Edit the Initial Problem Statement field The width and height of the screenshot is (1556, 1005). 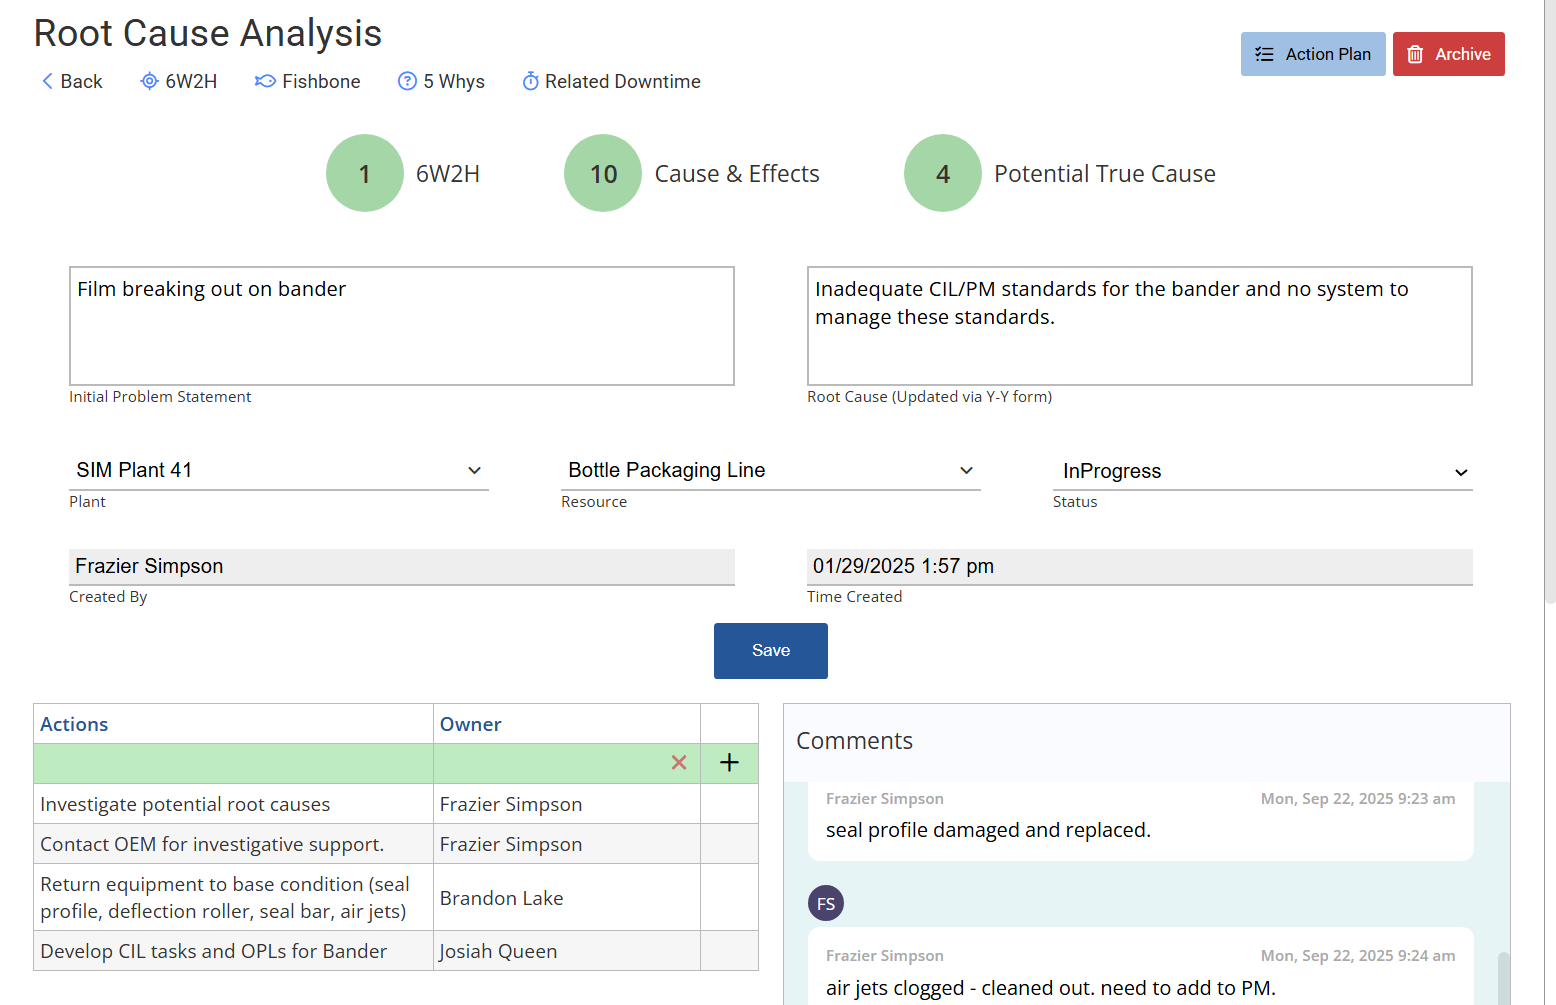click(401, 325)
